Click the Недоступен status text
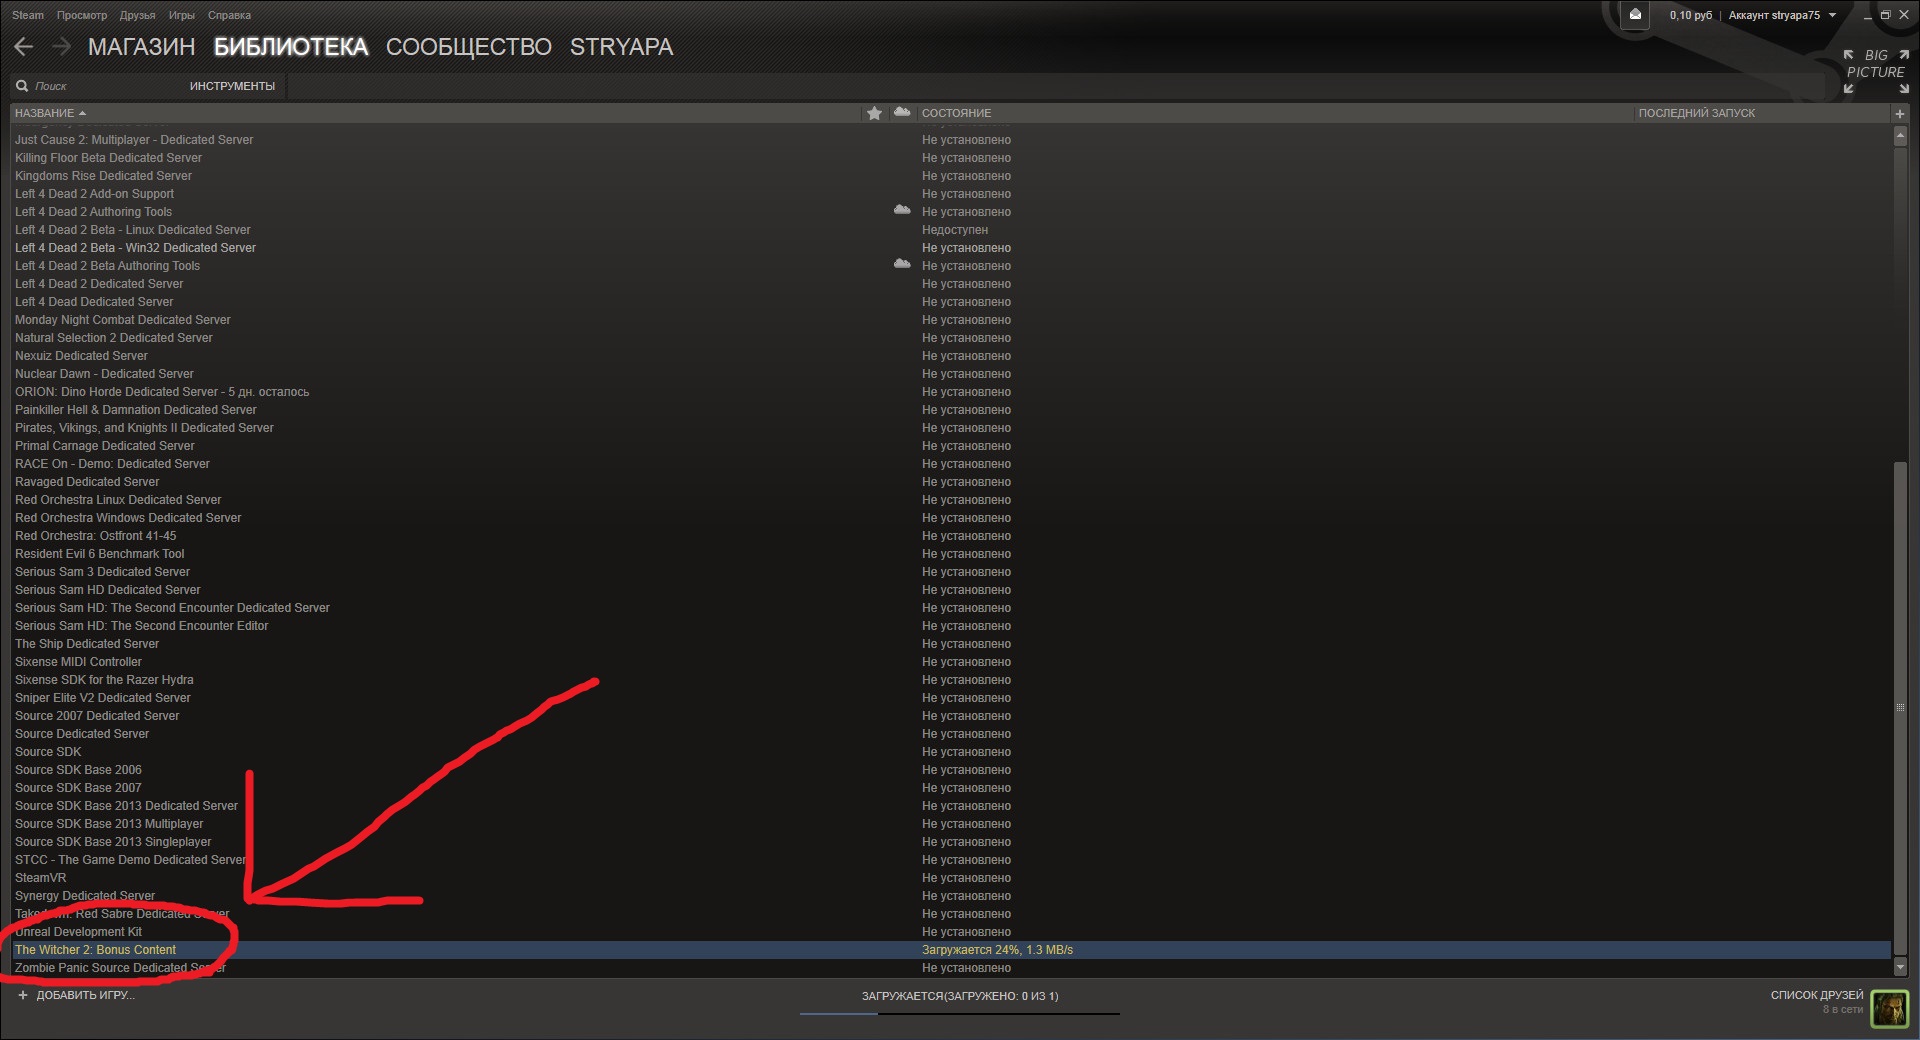 (x=955, y=230)
